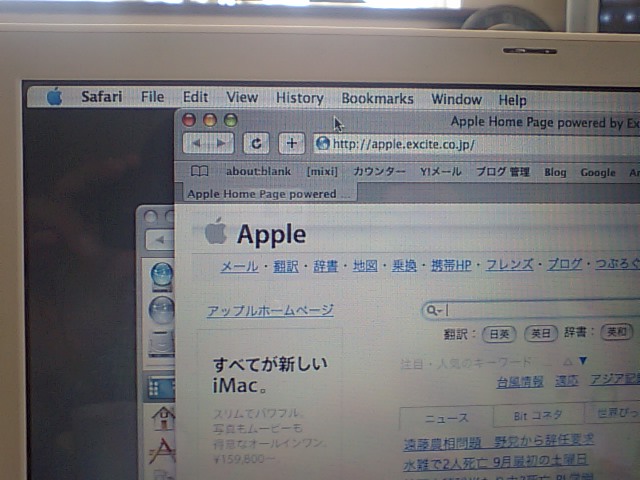Click the 英和 dictionary button
The height and width of the screenshot is (480, 640).
(x=617, y=332)
